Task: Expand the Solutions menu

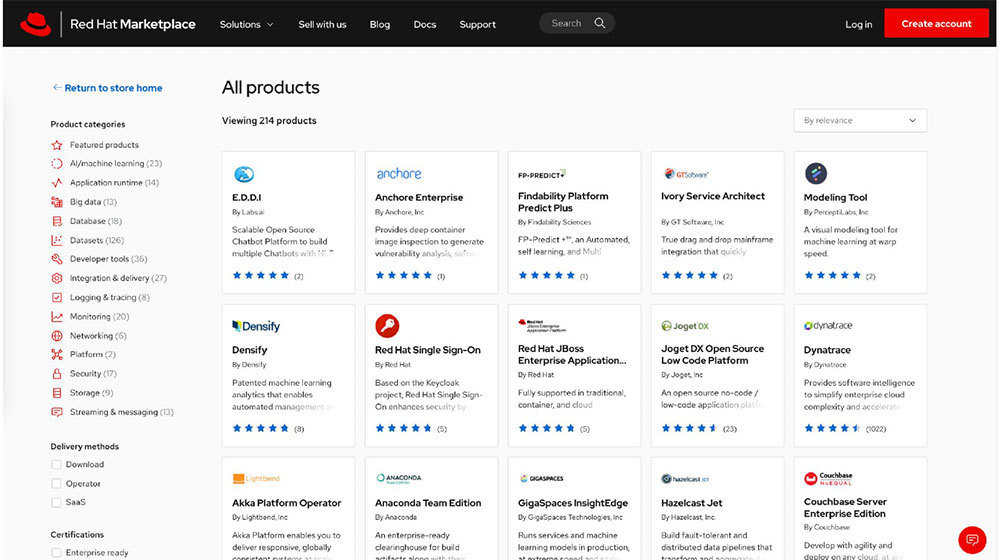Action: 246,24
